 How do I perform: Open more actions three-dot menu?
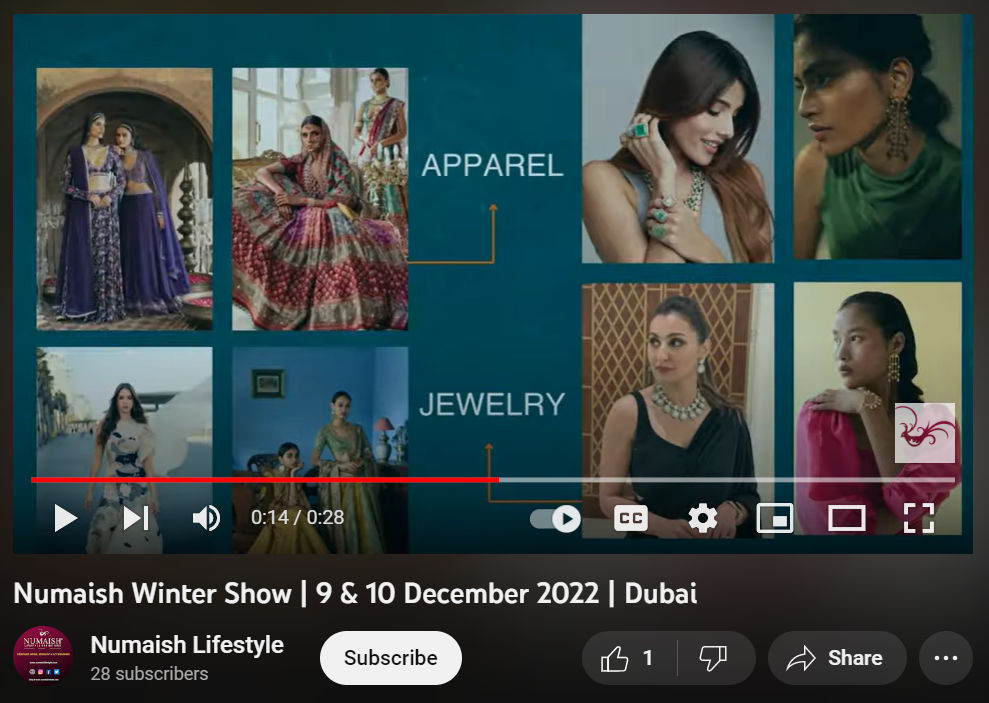(x=945, y=658)
